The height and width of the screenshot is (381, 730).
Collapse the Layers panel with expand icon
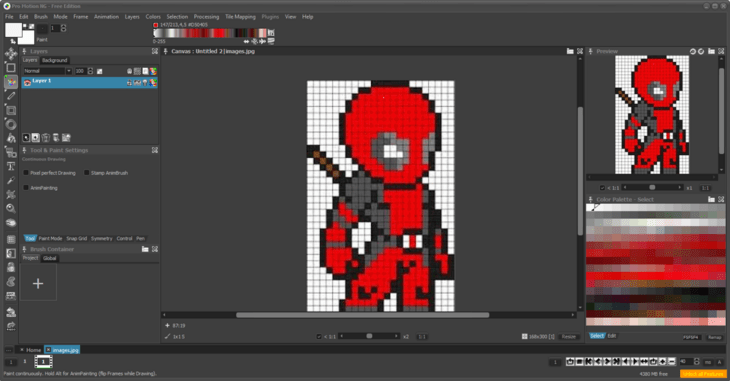155,51
